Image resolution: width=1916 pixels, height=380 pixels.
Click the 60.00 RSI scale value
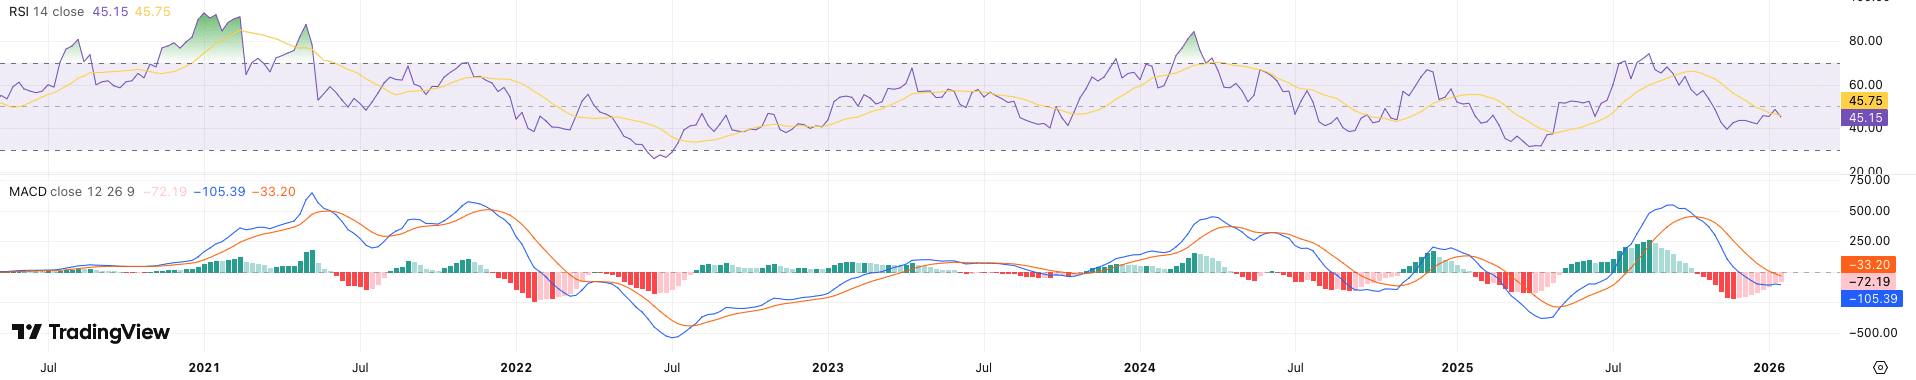click(x=1866, y=85)
